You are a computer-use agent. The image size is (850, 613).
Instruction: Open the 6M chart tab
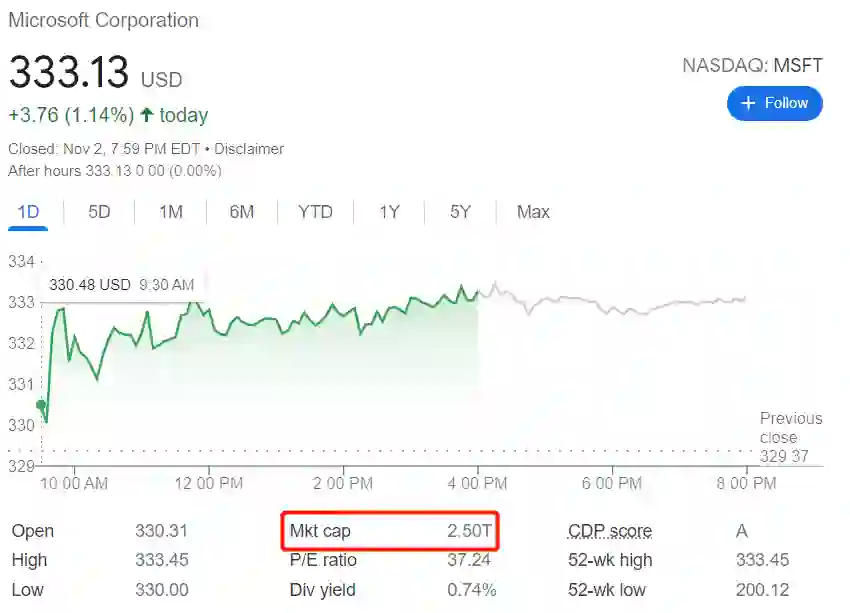click(241, 212)
